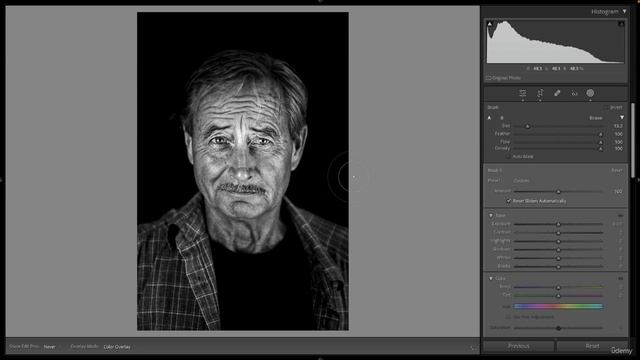Viewport: 640px width, 360px height.
Task: Toggle the Color panel switch icon
Action: click(620, 278)
